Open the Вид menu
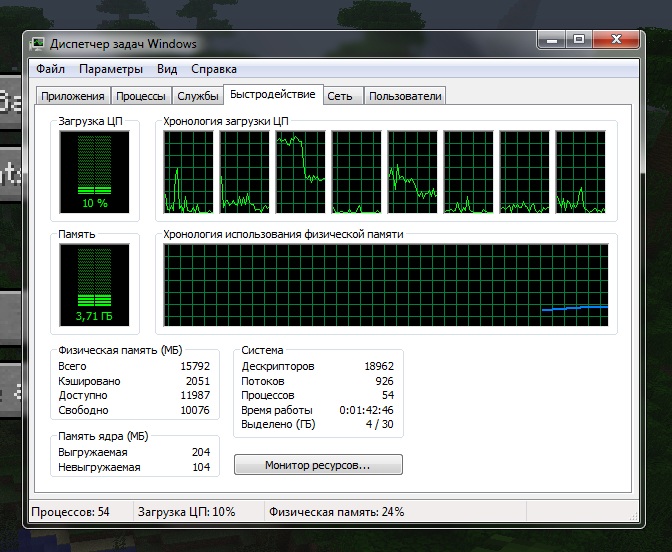Image resolution: width=672 pixels, height=552 pixels. 167,69
